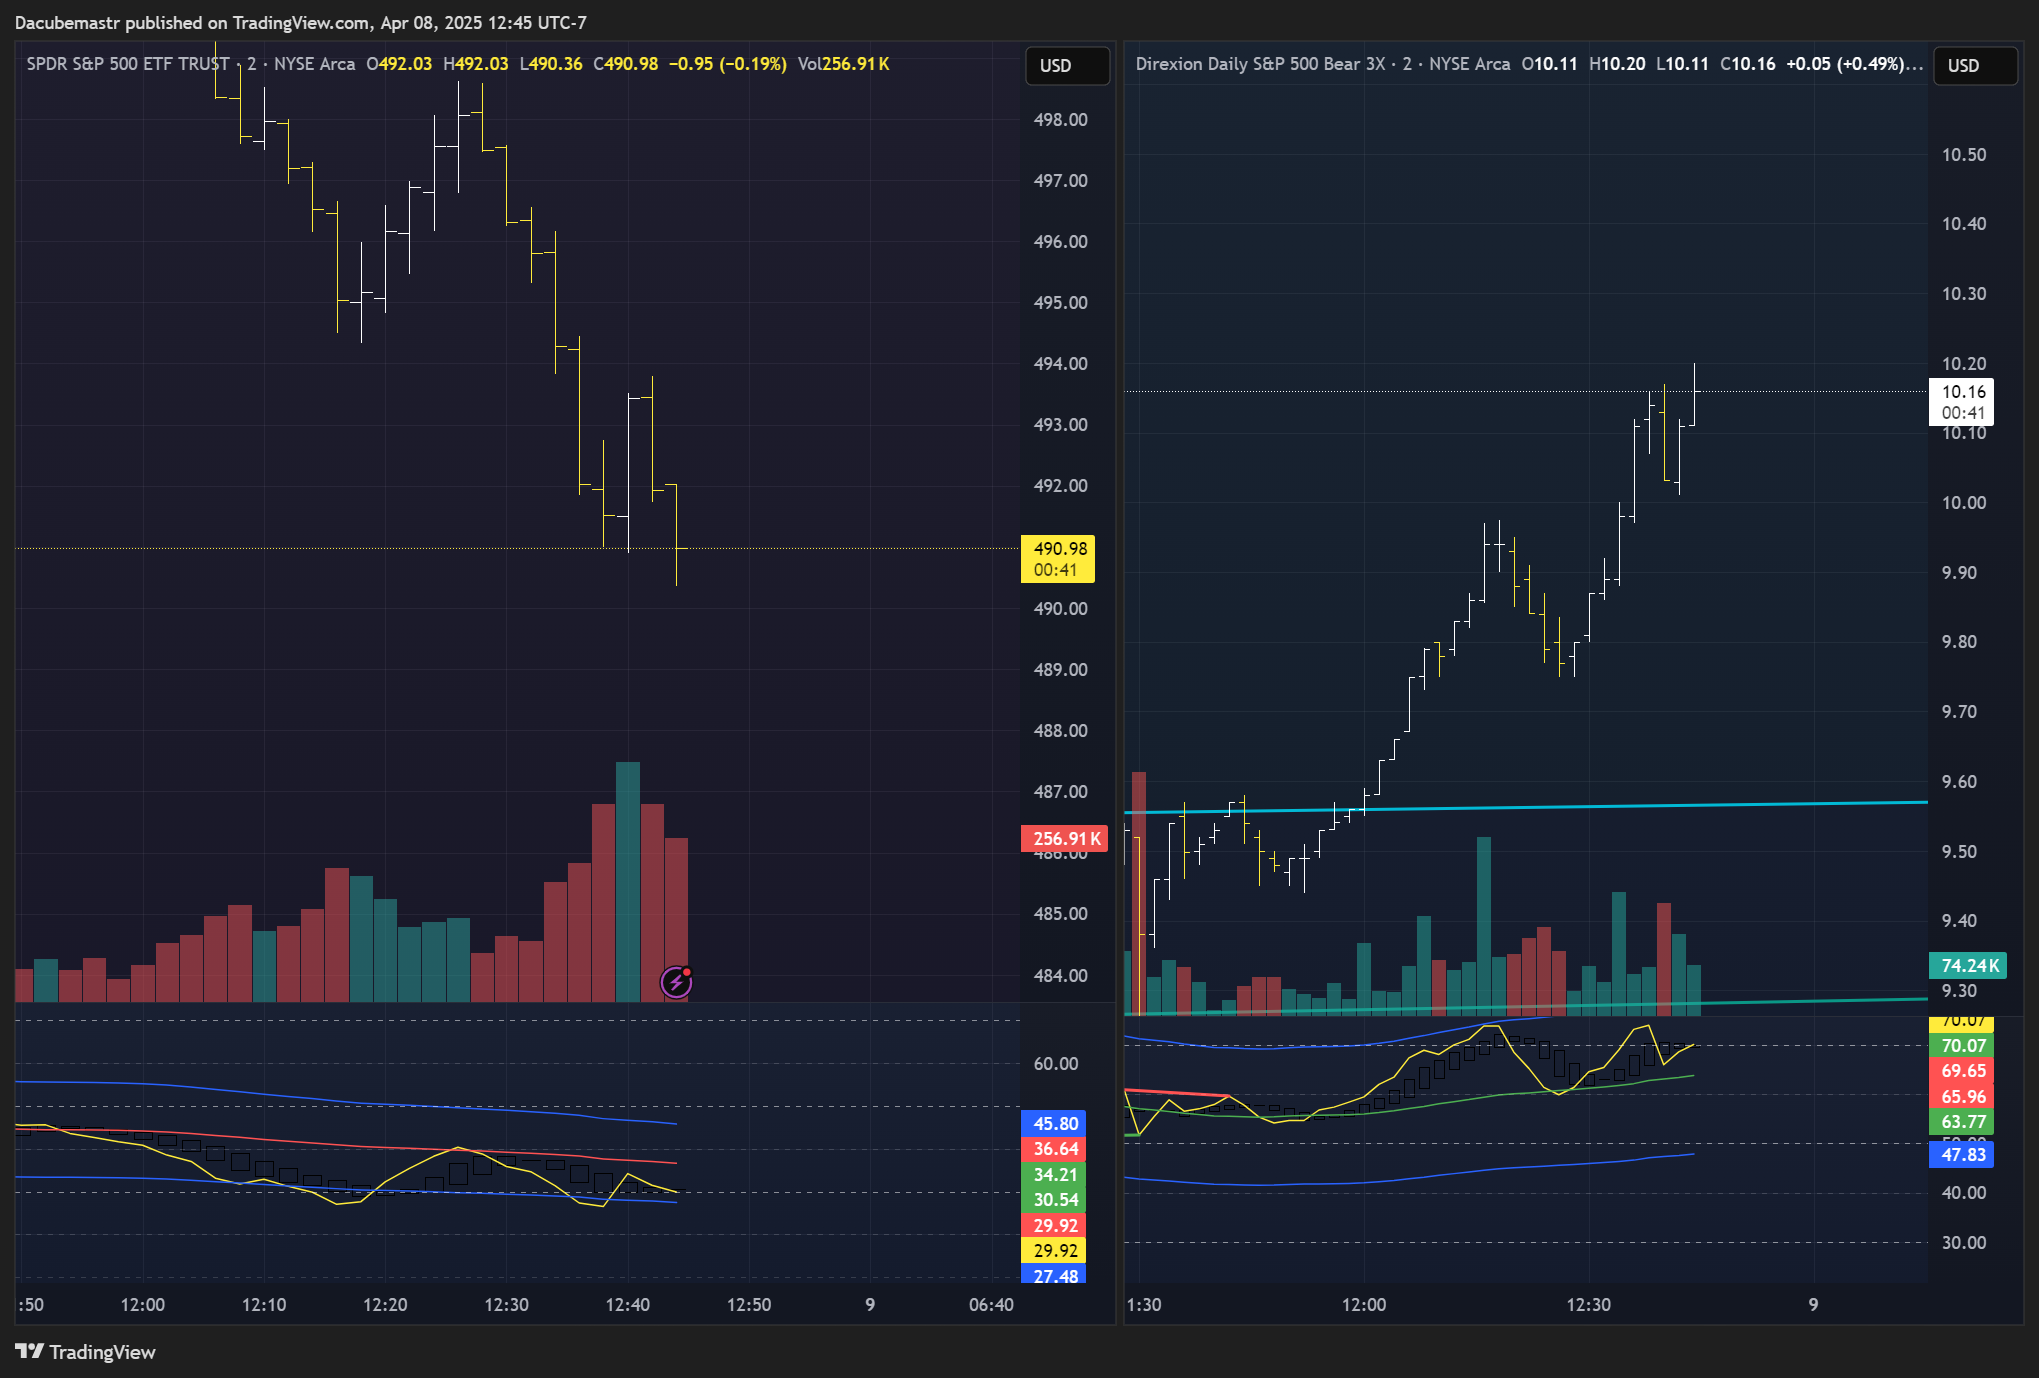Click the 10.50 price axis label

(x=1964, y=155)
